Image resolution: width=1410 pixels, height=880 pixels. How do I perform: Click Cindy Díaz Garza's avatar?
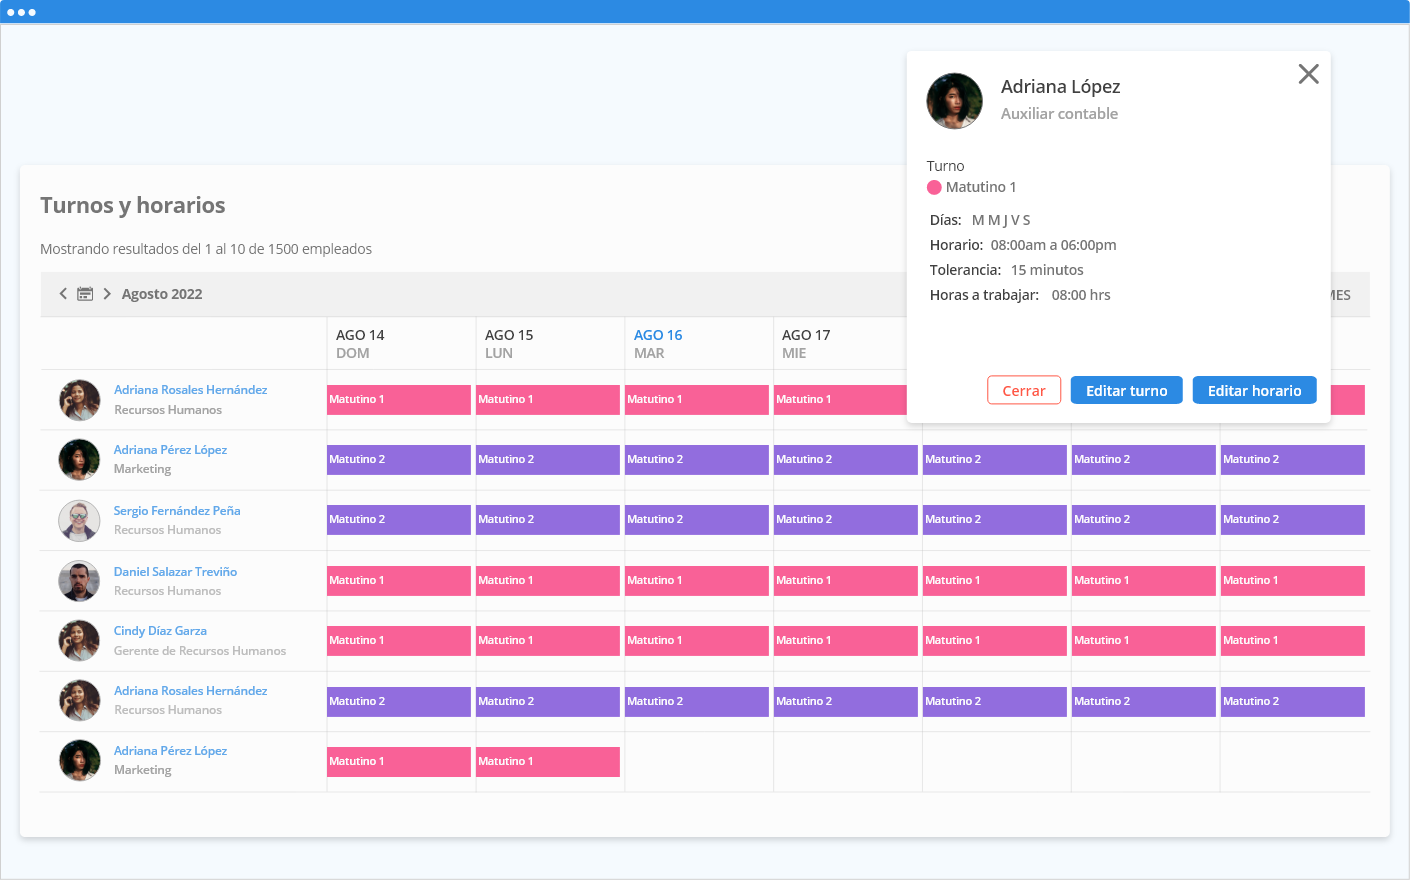(79, 641)
